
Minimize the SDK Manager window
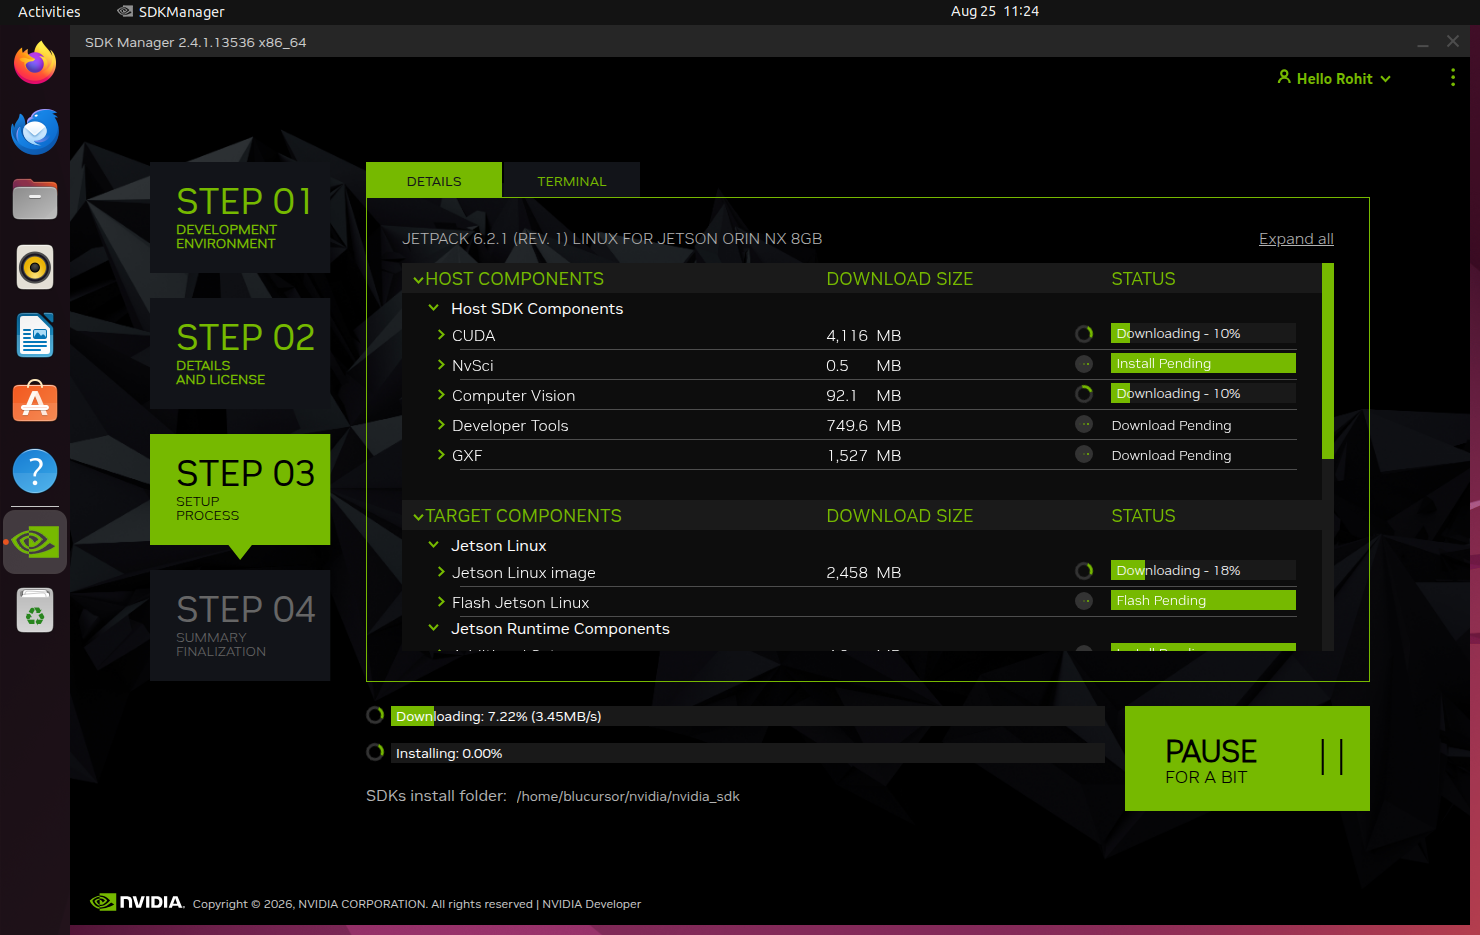point(1423,42)
